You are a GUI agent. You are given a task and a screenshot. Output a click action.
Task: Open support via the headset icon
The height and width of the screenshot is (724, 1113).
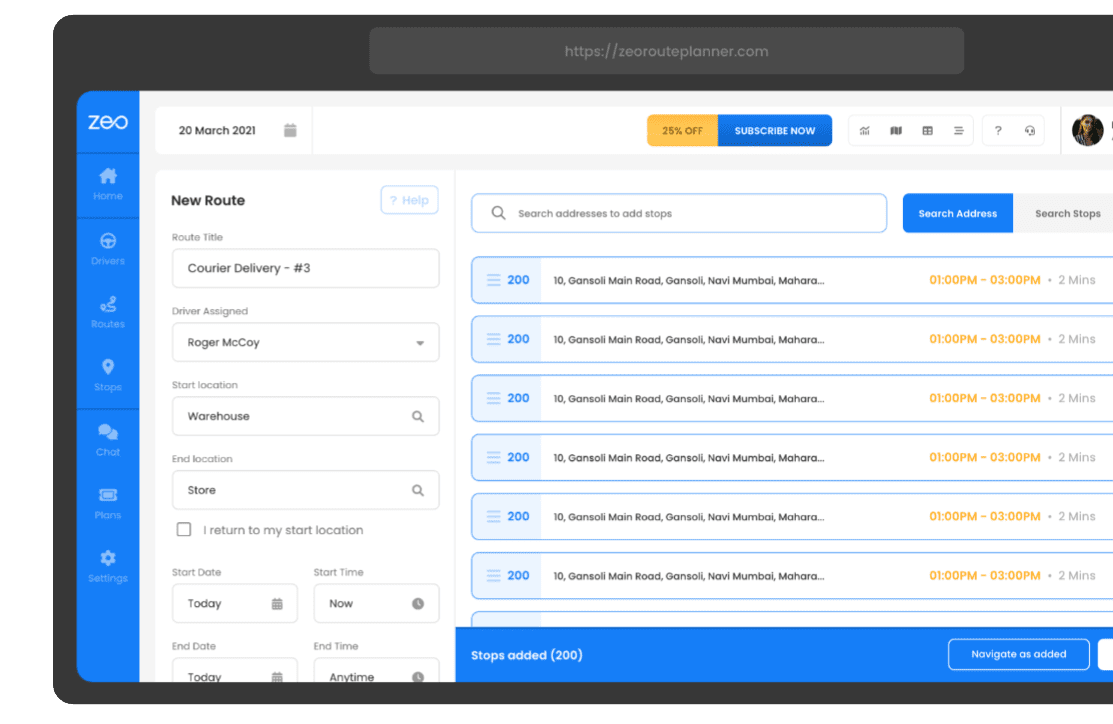pyautogui.click(x=1030, y=130)
